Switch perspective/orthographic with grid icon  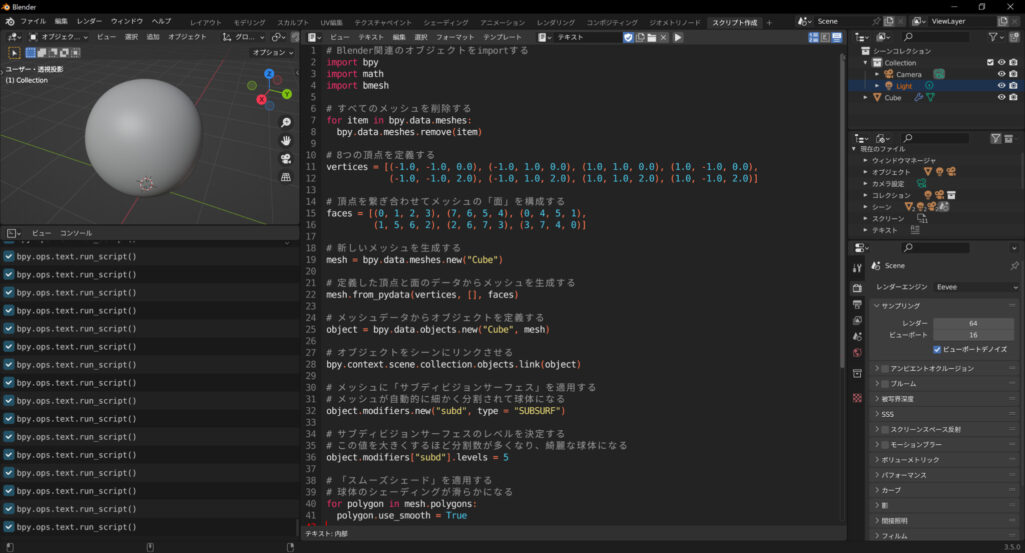pos(286,177)
